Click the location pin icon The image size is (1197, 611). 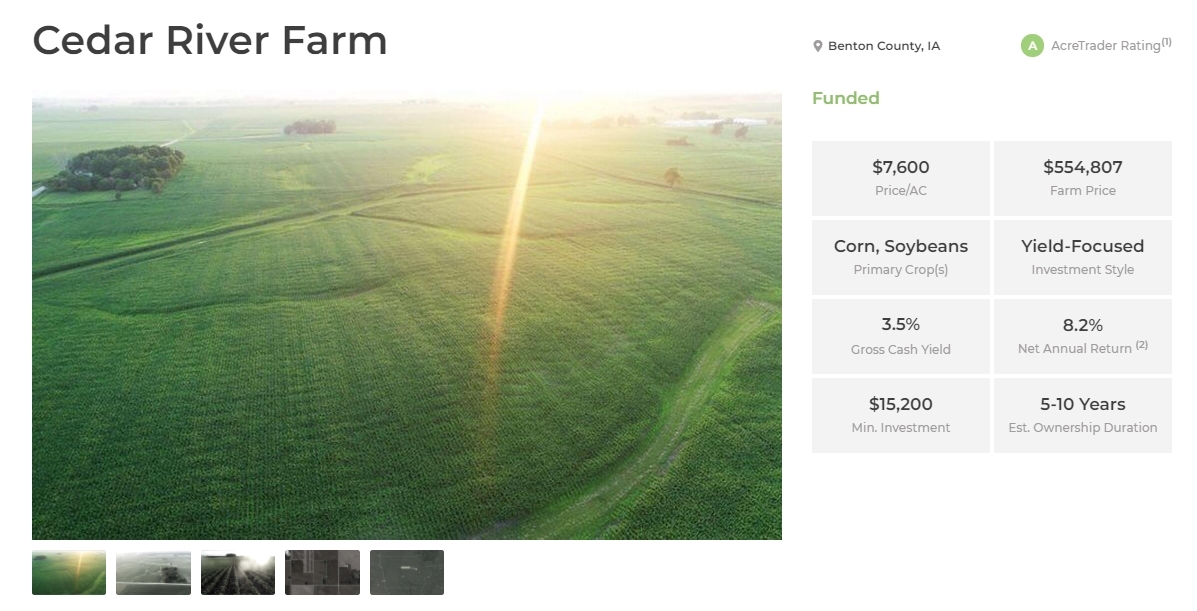[818, 47]
